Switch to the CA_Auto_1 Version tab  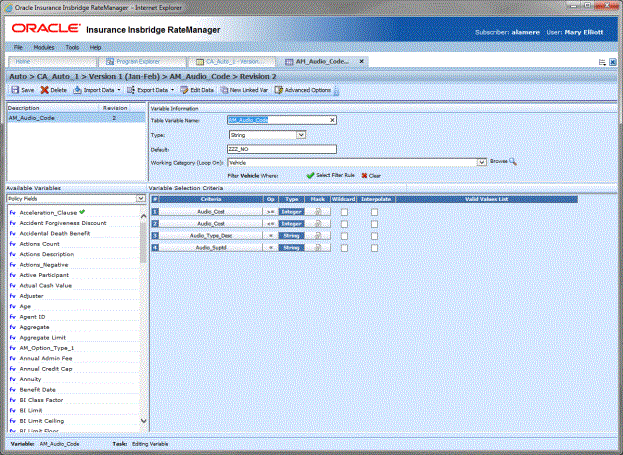pos(232,62)
